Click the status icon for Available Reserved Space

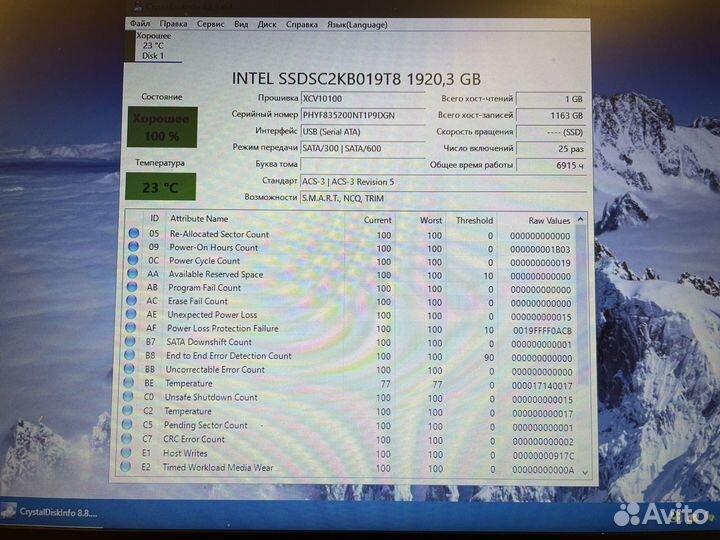pos(132,273)
